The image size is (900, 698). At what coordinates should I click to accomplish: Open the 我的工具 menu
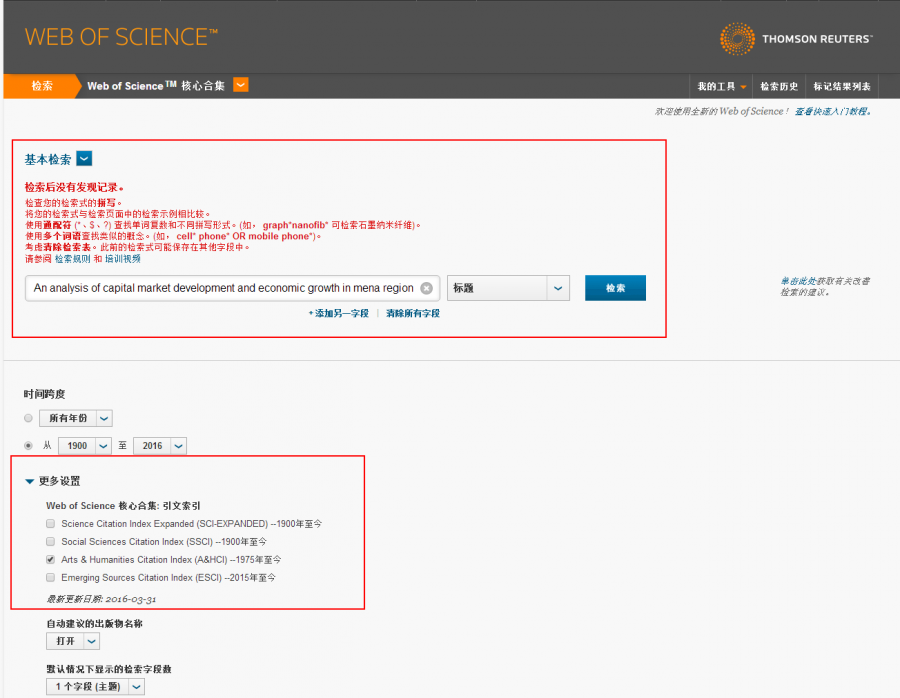[x=721, y=86]
